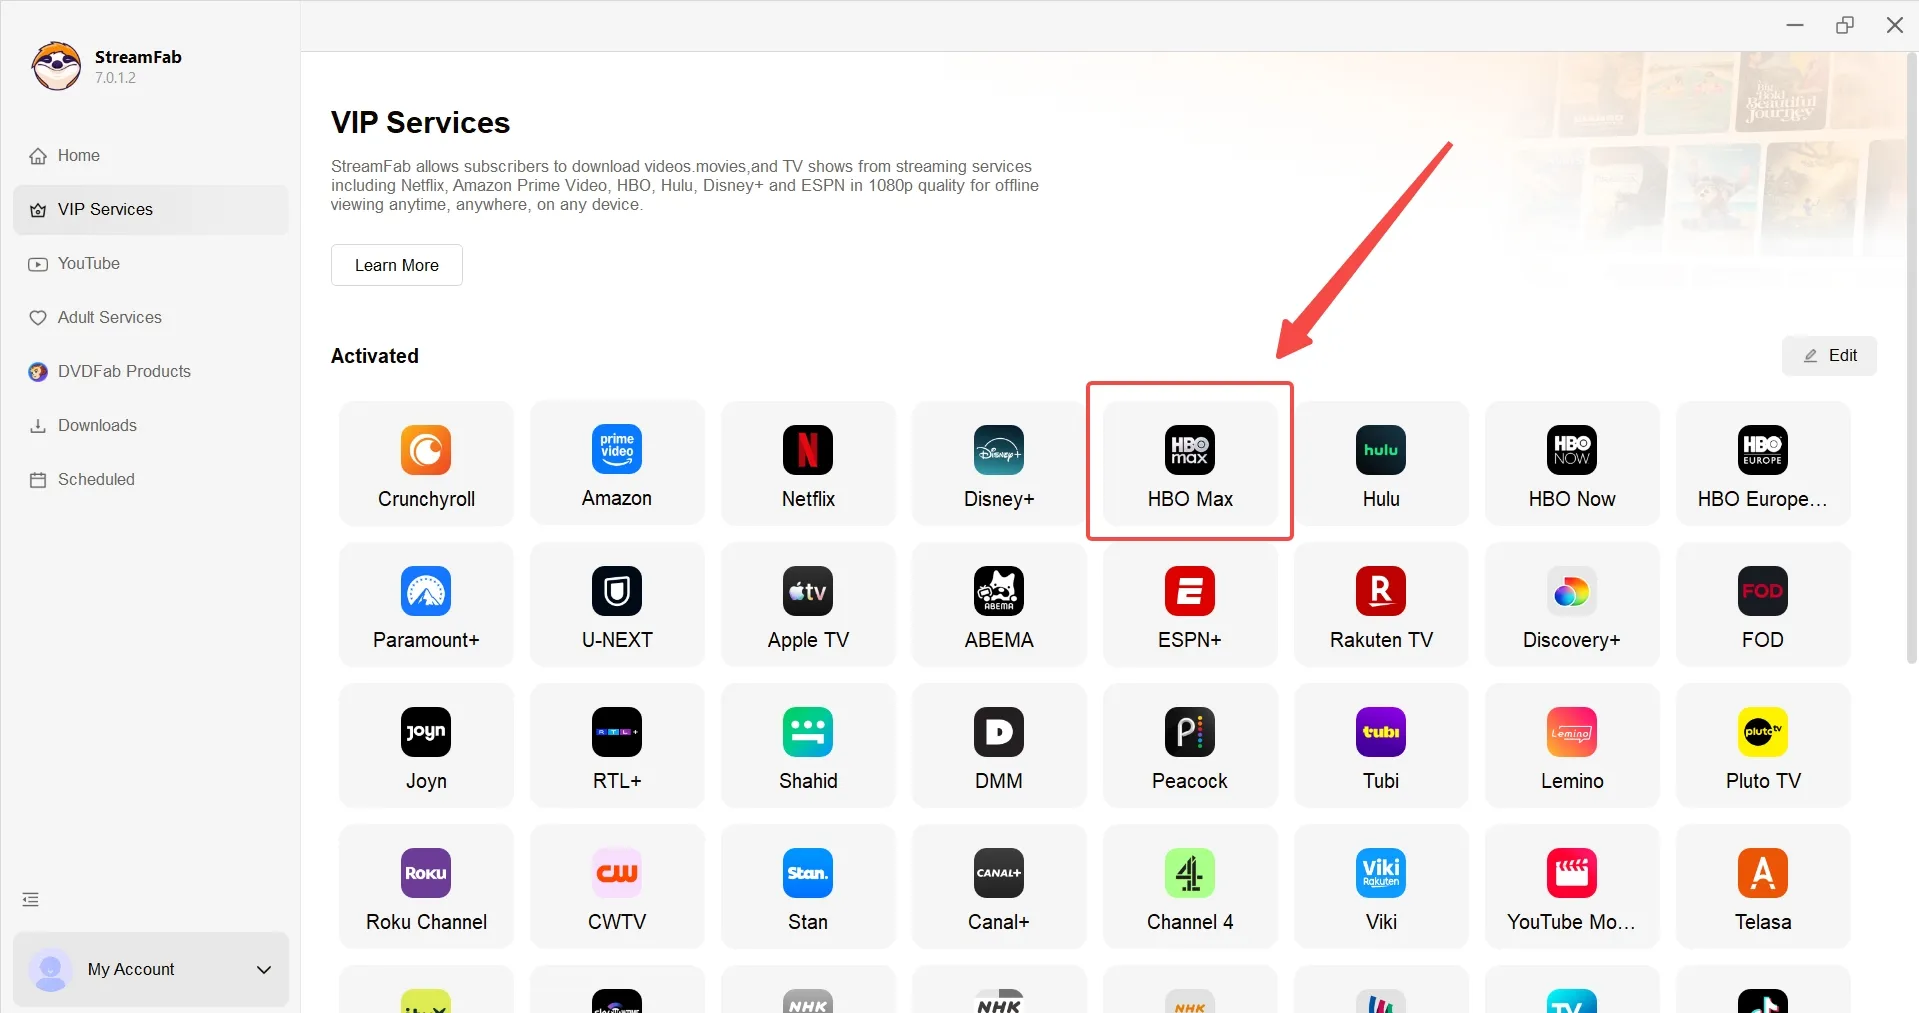The width and height of the screenshot is (1919, 1013).
Task: Open the Netflix downloader service
Action: 807,463
